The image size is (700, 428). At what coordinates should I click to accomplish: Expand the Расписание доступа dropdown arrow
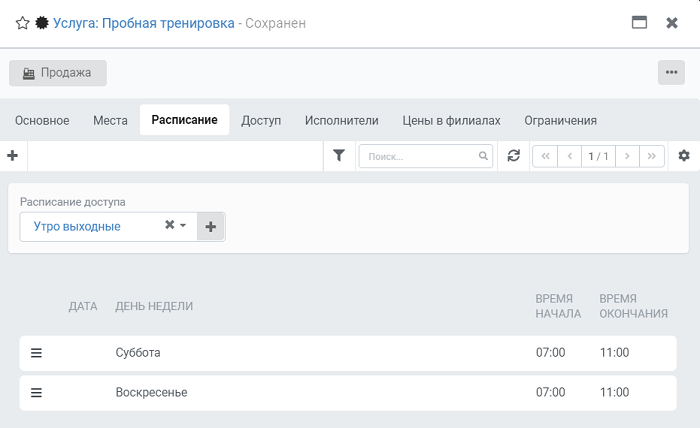coord(183,225)
